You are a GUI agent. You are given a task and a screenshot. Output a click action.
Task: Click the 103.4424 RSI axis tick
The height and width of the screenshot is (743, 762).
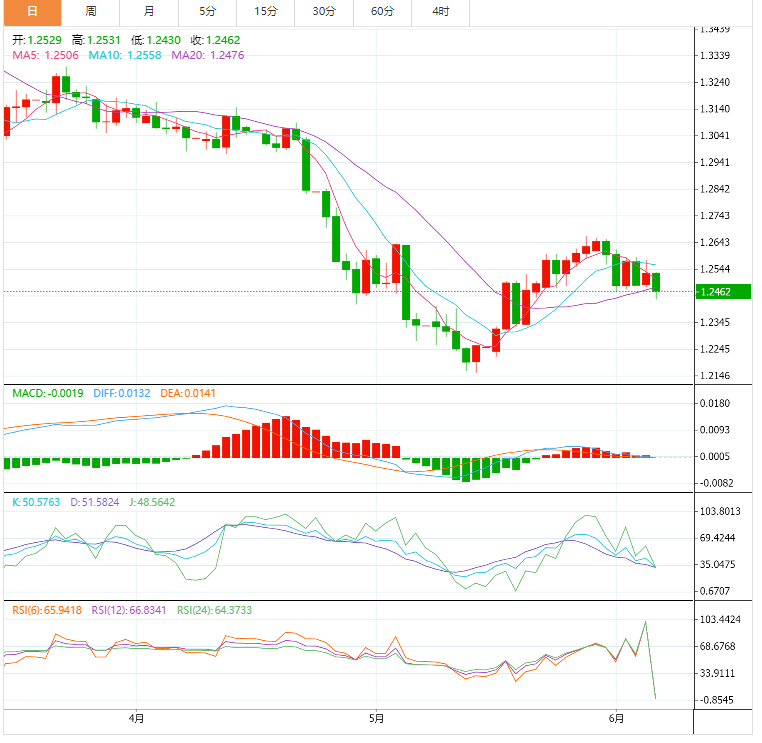720,620
